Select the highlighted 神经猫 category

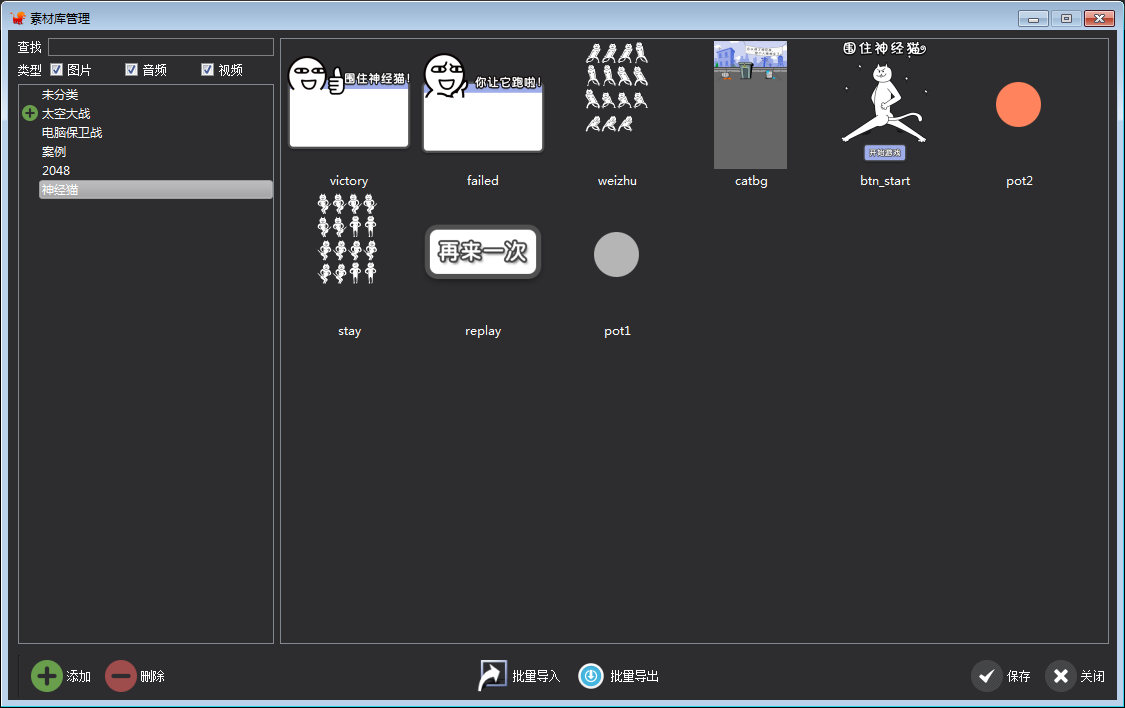[x=60, y=190]
